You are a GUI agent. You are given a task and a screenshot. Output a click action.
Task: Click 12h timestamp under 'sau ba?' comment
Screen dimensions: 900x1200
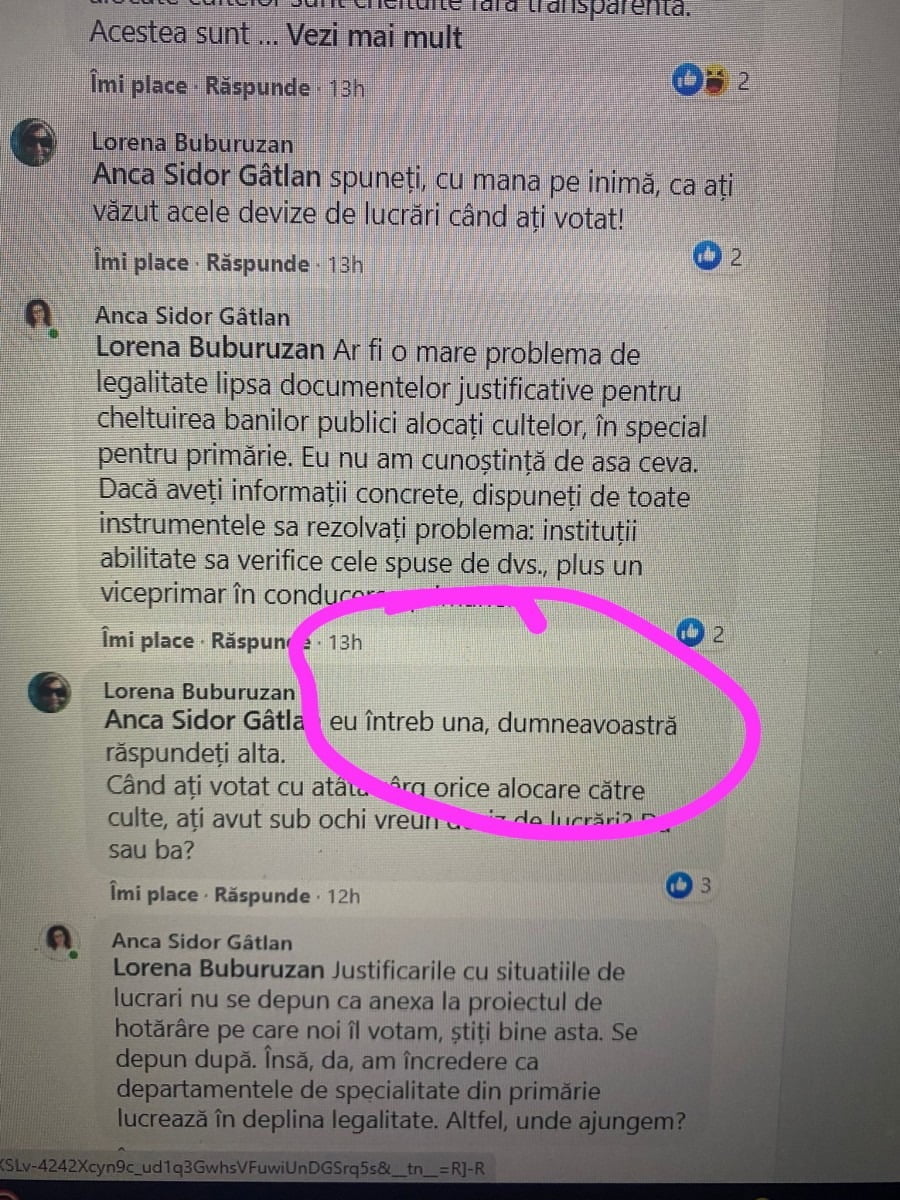343,896
